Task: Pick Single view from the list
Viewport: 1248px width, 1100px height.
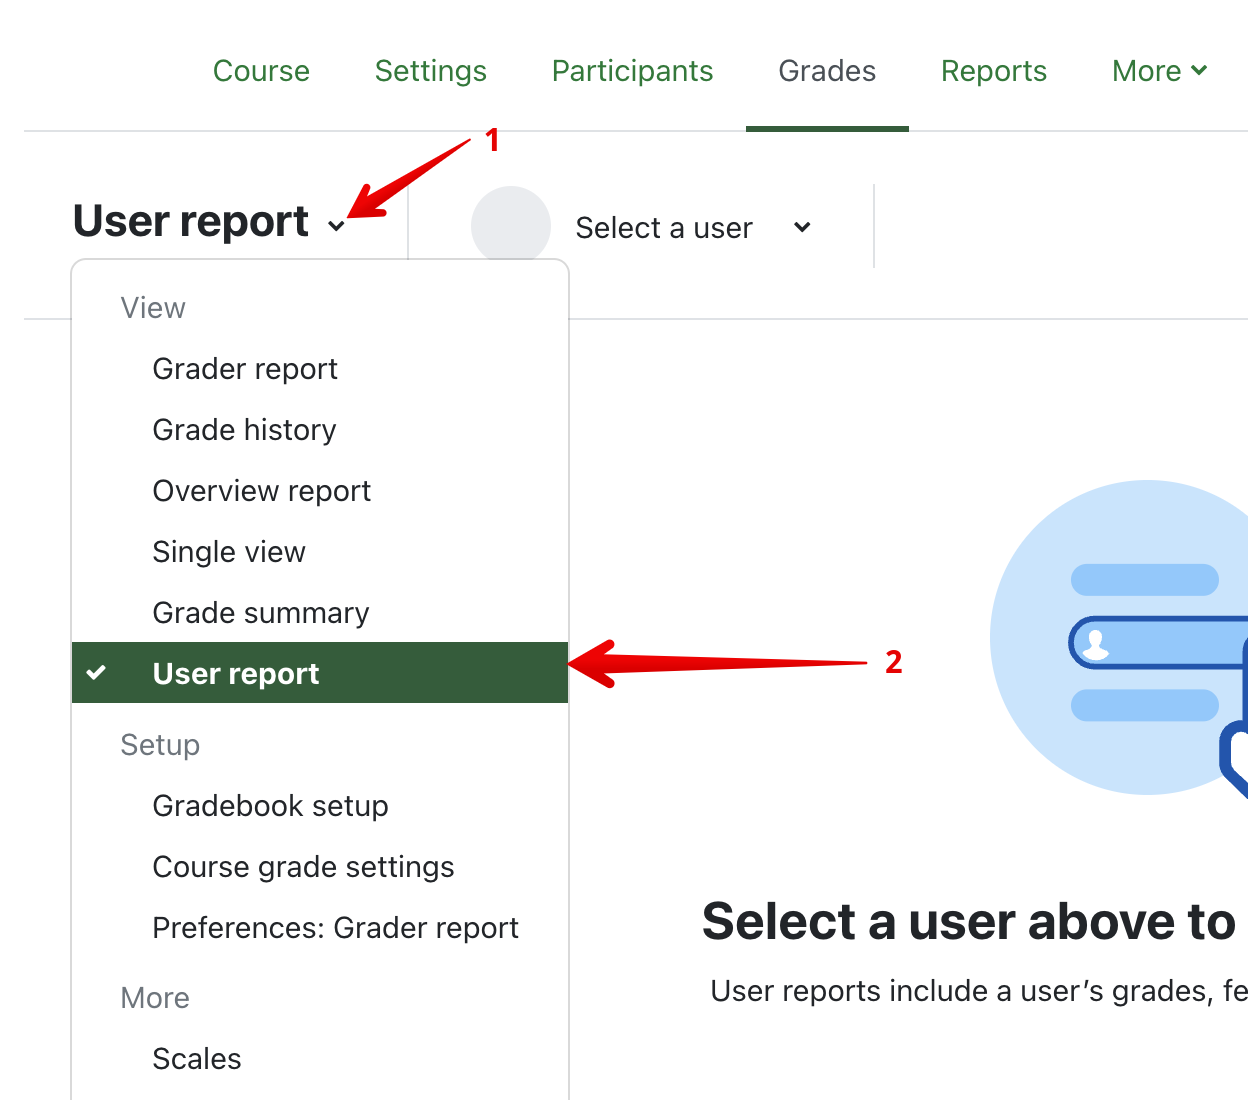Action: coord(229,552)
